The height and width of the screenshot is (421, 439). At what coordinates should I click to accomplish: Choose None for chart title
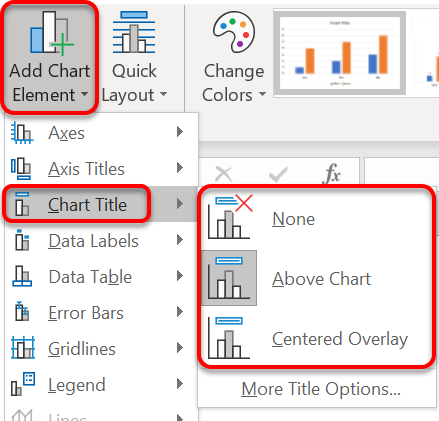click(x=316, y=219)
